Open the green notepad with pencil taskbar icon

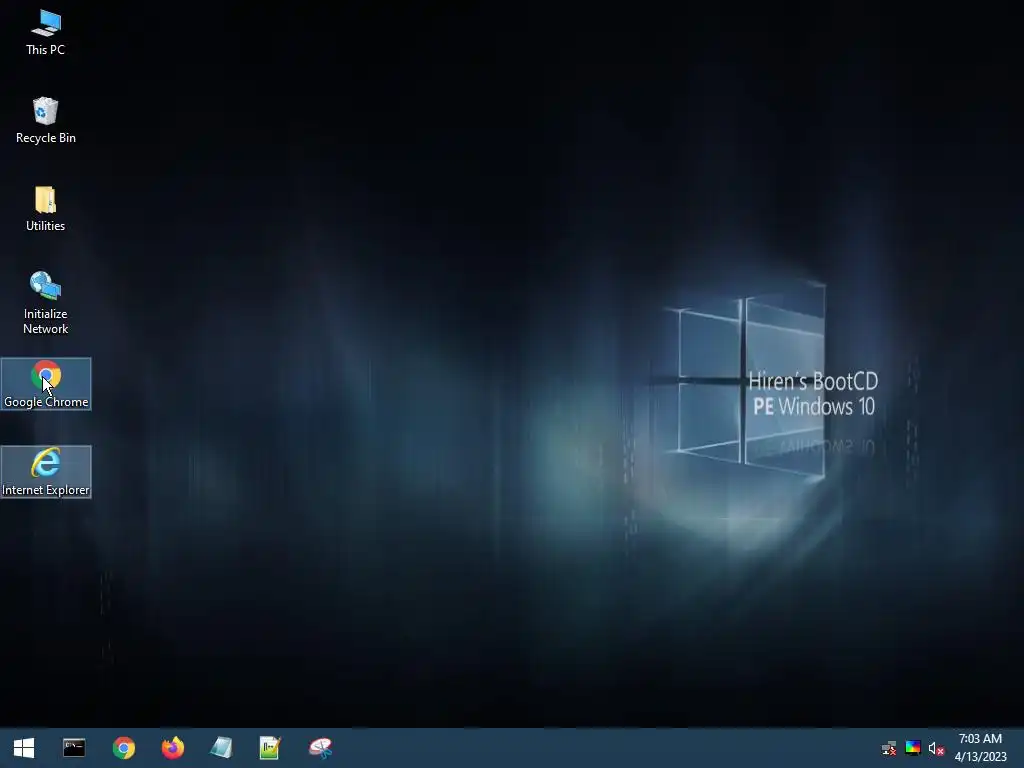[270, 748]
